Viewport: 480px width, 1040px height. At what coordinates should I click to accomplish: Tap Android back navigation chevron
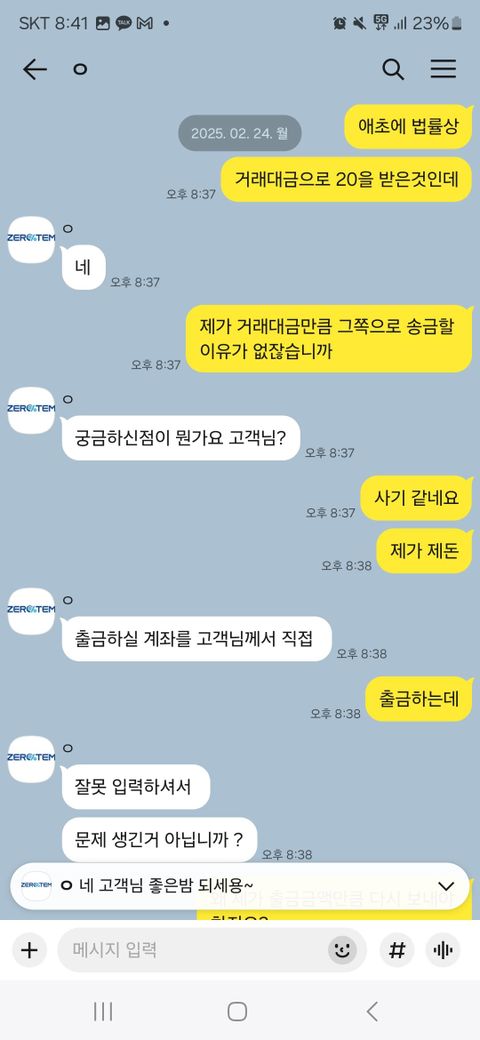(373, 1011)
